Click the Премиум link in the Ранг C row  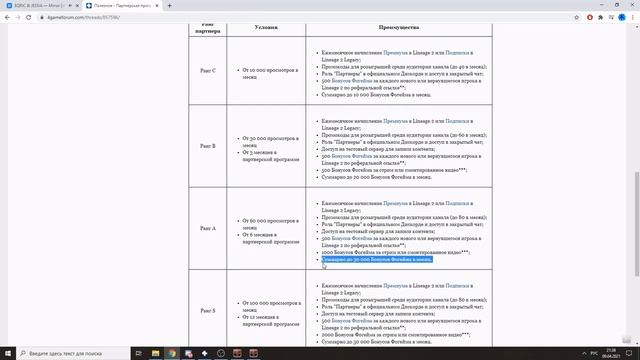coord(395,53)
